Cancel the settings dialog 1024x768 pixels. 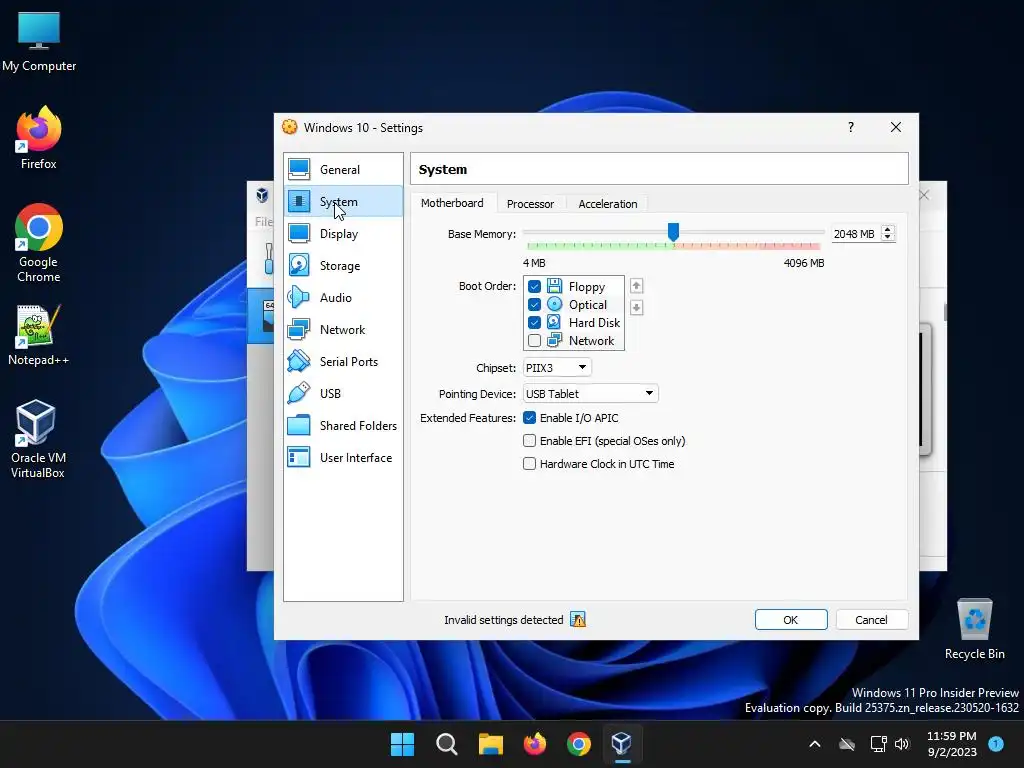871,620
